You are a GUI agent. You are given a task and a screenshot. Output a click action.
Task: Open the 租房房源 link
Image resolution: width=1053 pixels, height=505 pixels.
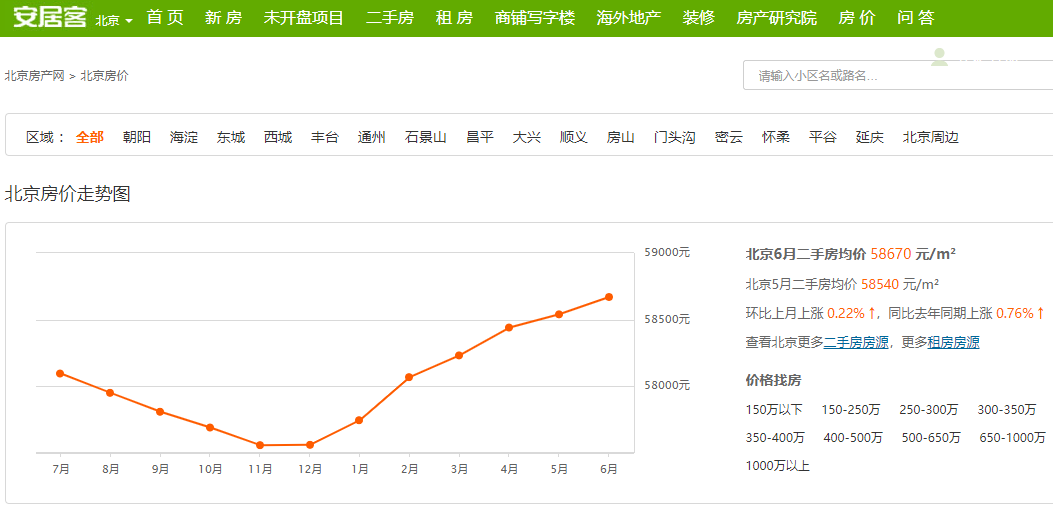pos(954,342)
